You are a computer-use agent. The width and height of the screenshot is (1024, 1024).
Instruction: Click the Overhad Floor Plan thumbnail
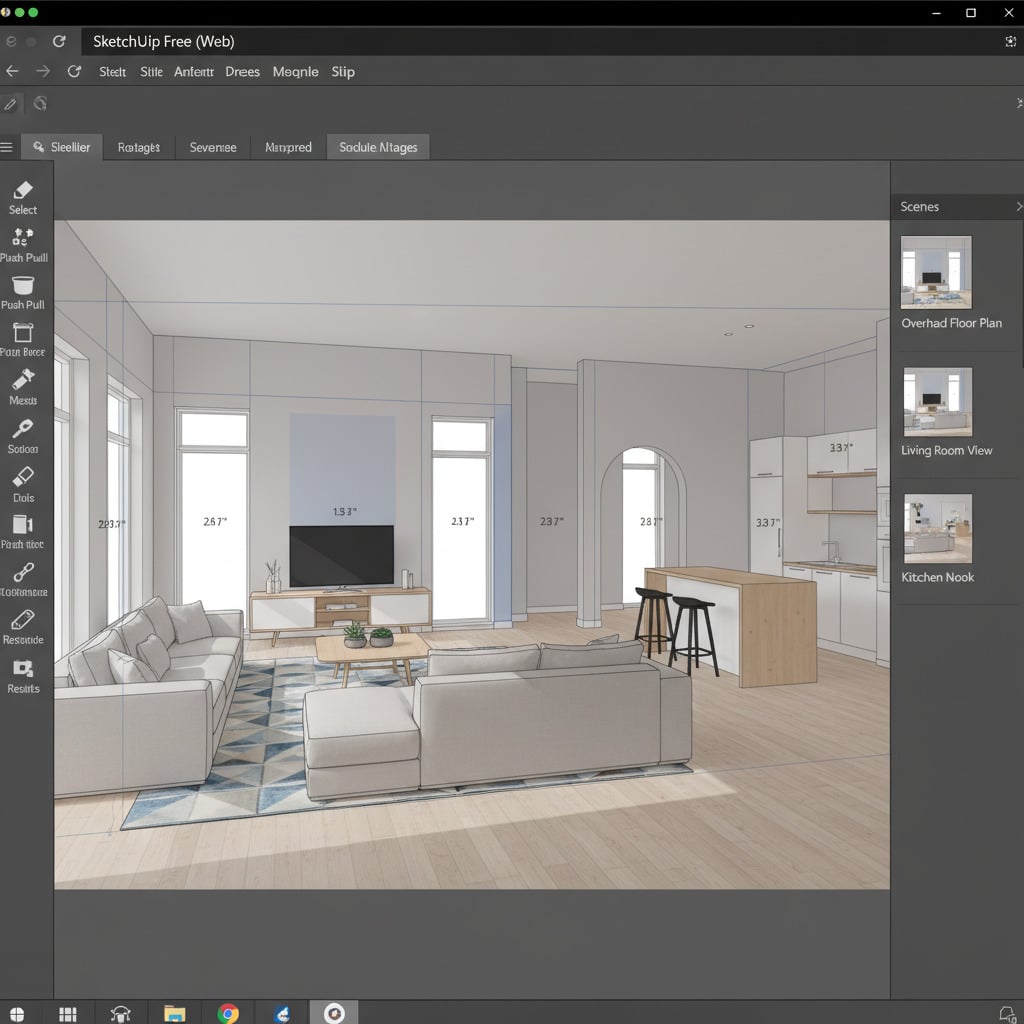pos(936,271)
